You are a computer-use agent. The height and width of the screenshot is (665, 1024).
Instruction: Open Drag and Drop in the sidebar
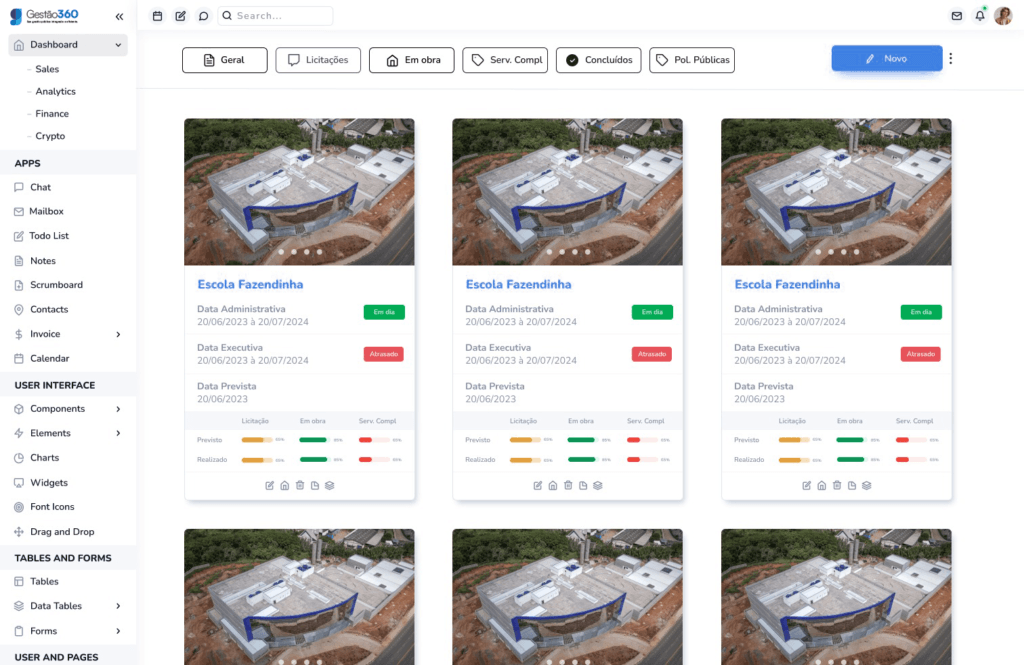[x=62, y=532]
